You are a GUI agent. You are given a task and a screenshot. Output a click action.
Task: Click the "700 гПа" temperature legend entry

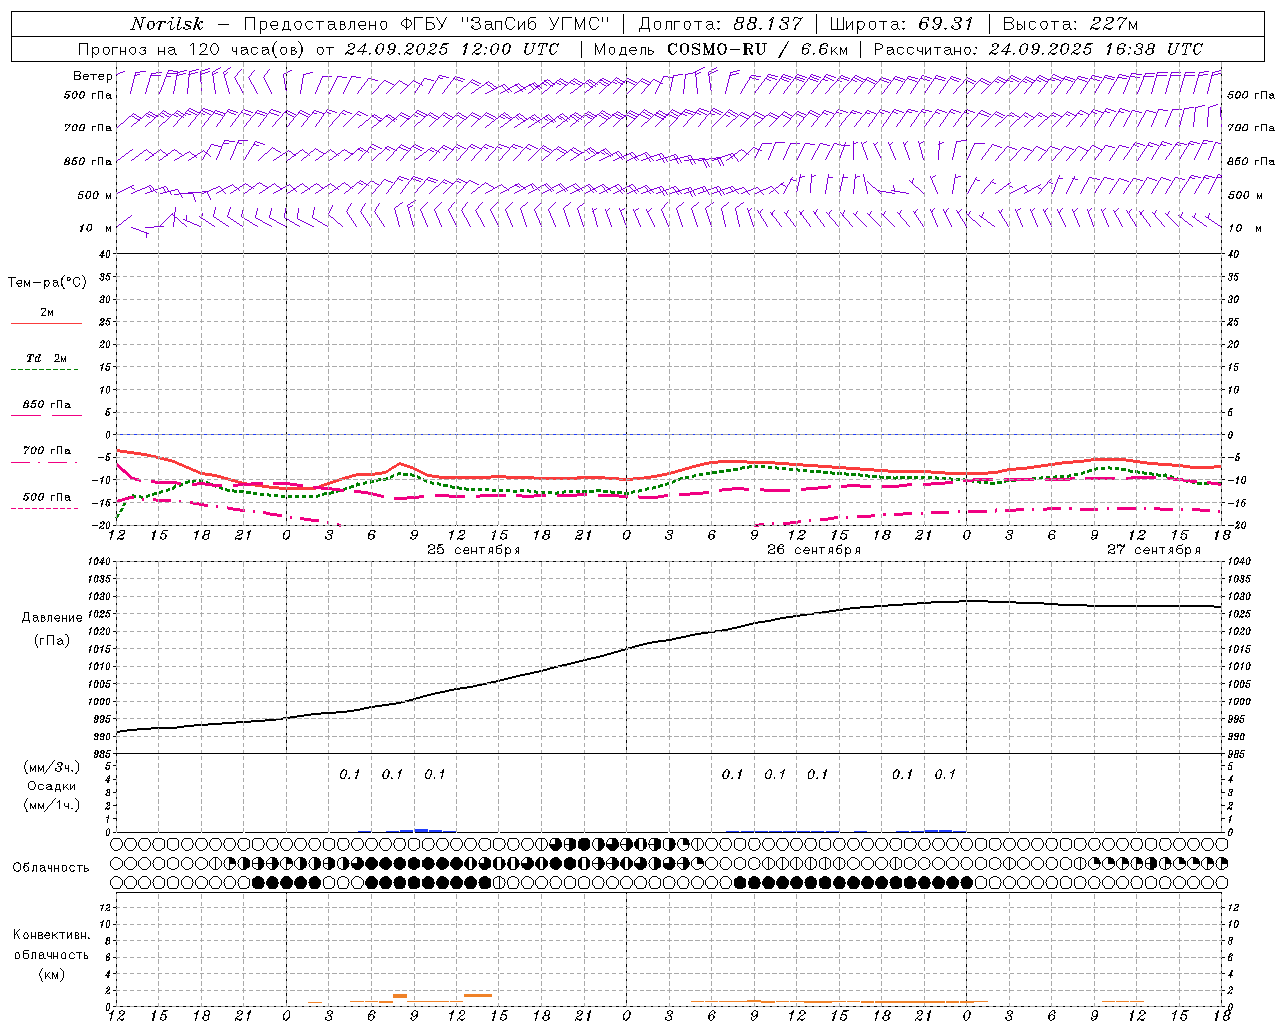tap(47, 451)
